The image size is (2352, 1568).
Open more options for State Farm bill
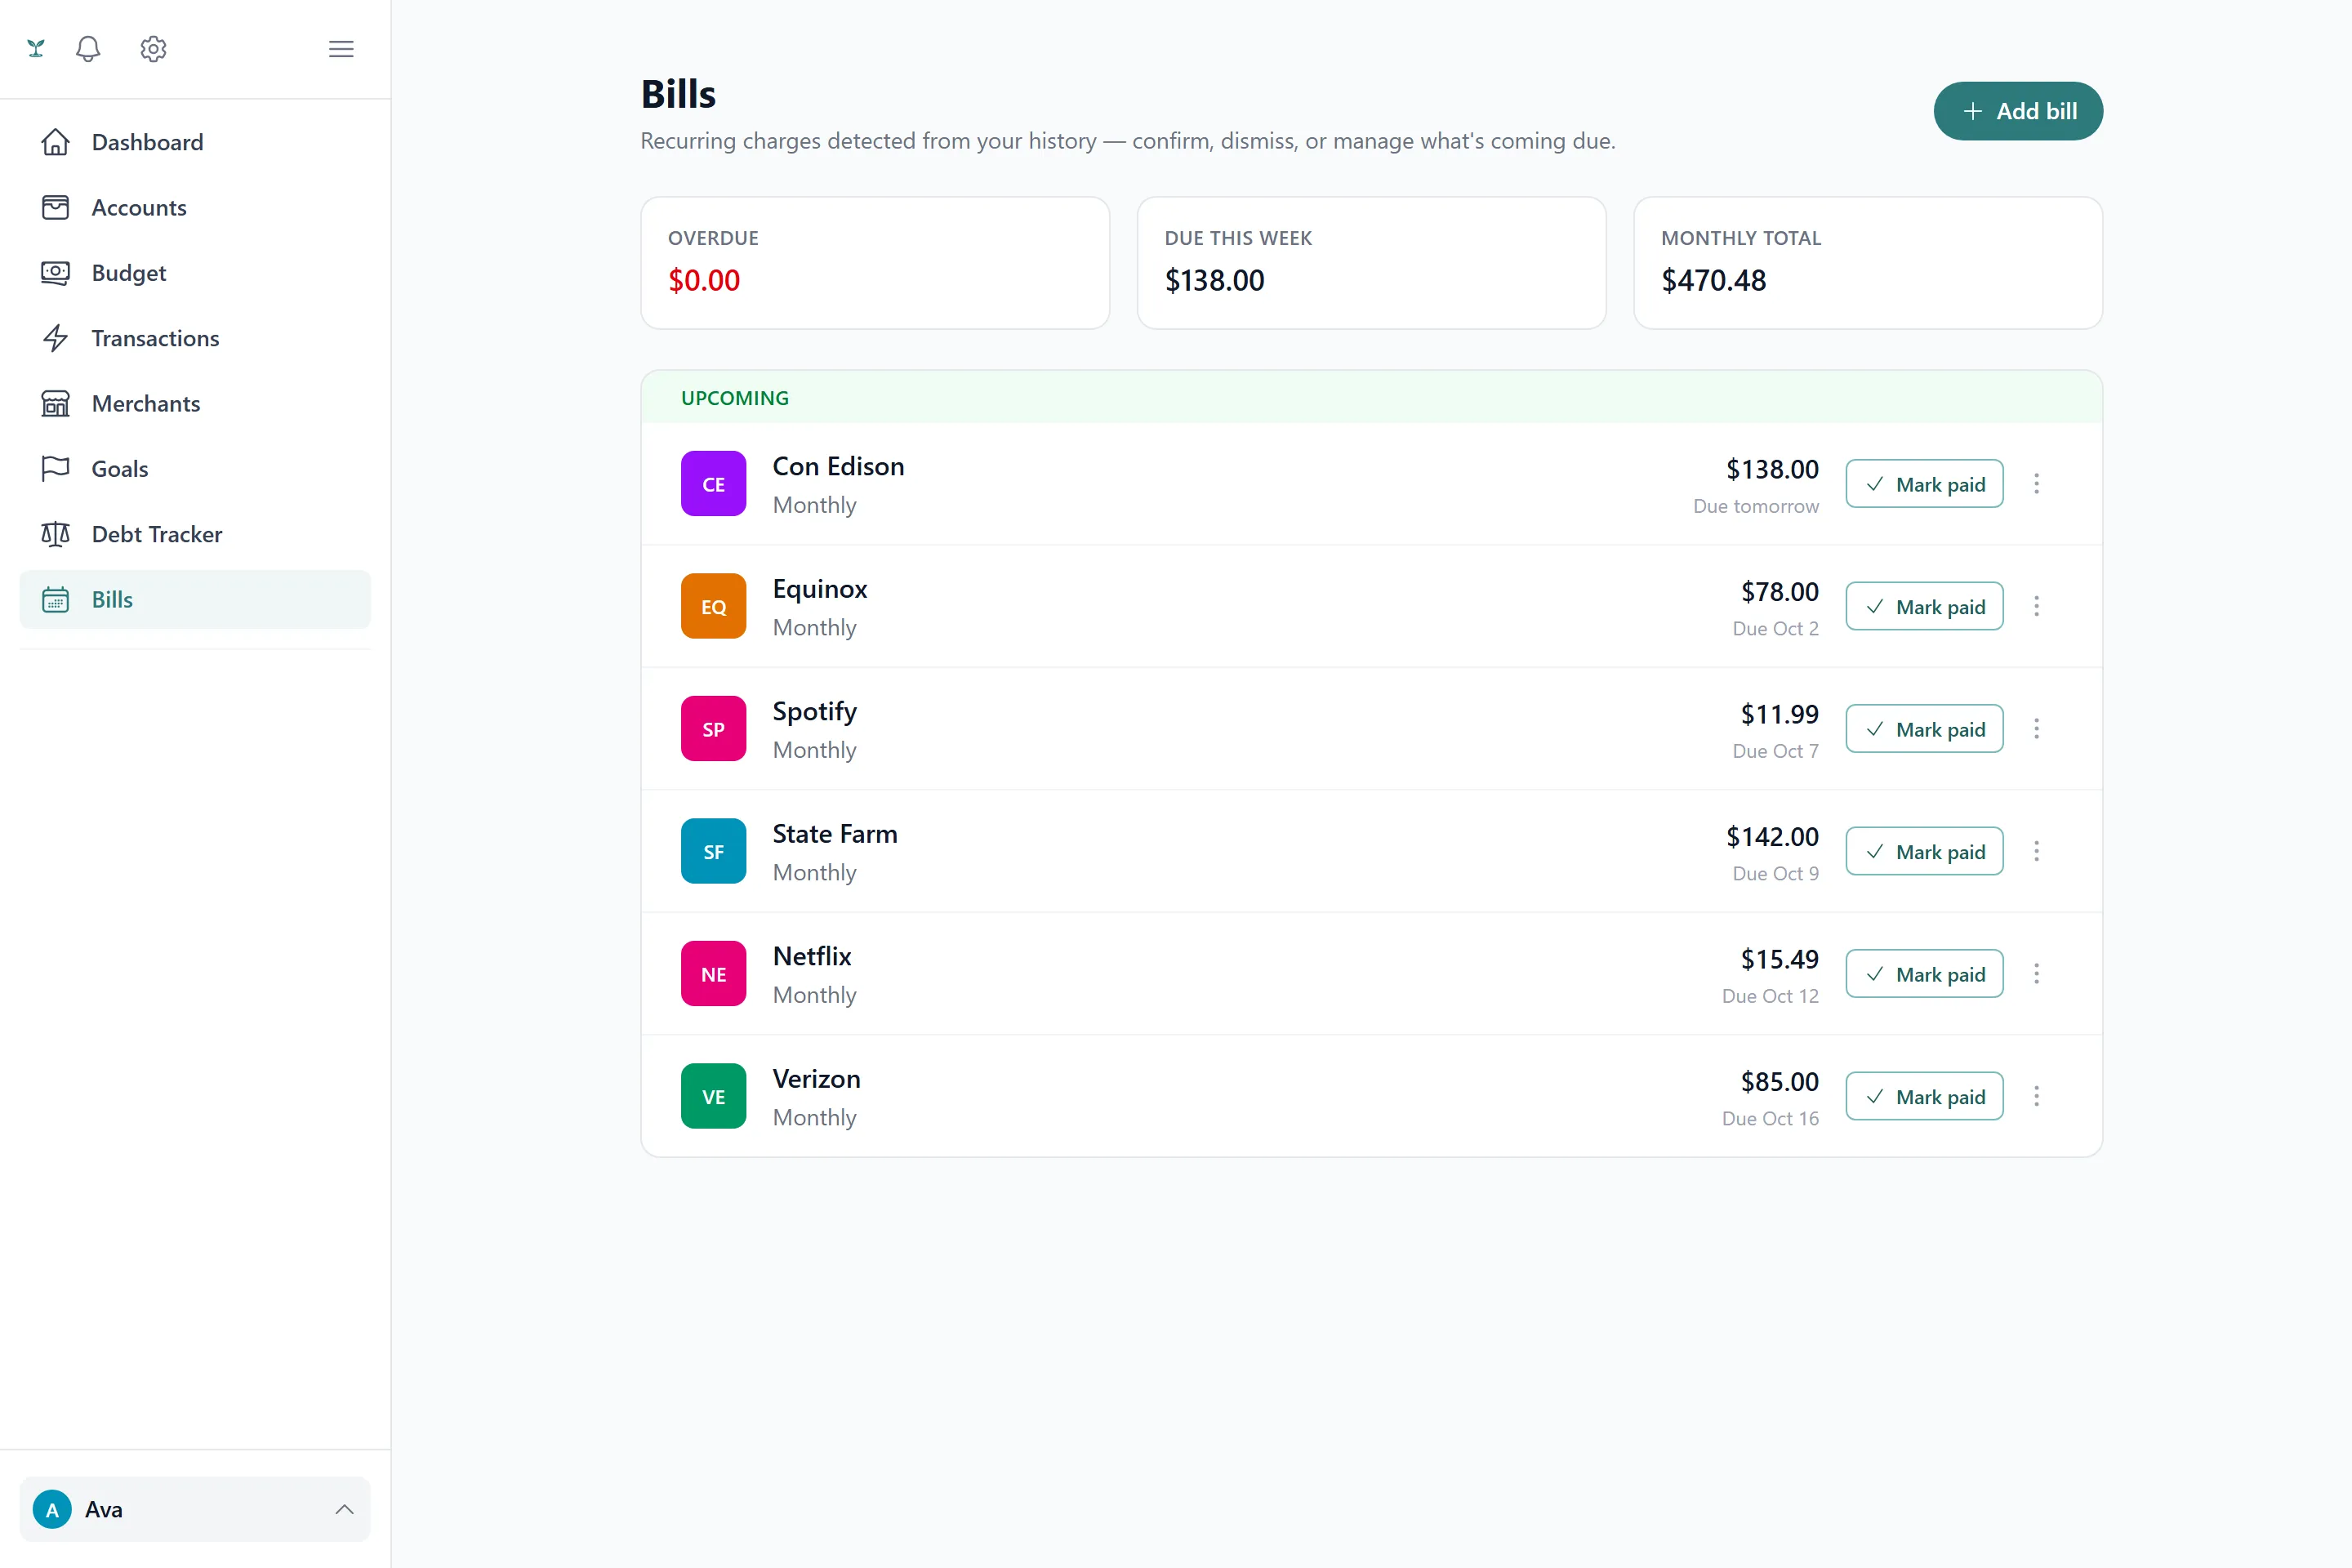[2036, 851]
